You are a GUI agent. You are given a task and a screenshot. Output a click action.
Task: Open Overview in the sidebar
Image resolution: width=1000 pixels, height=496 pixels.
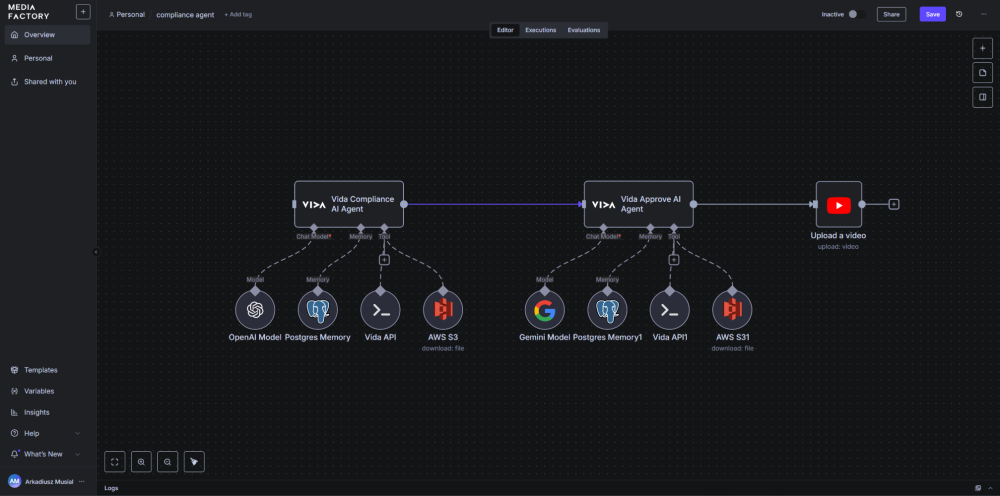coord(47,35)
